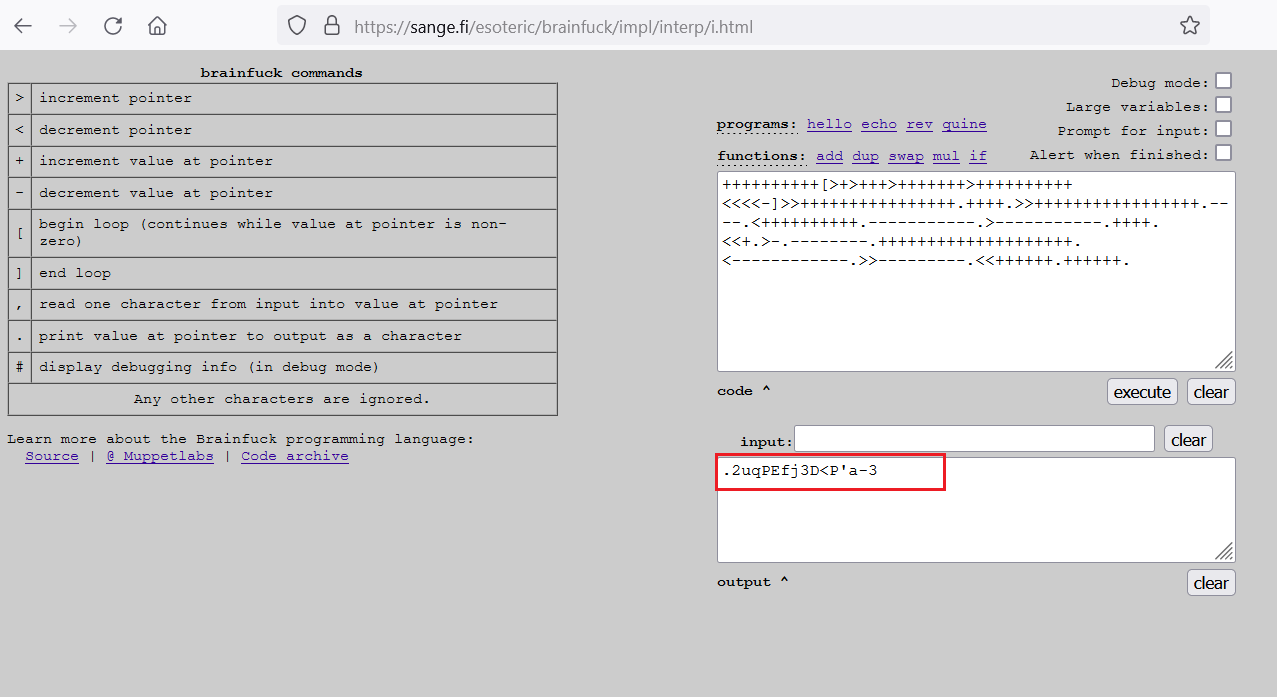The image size is (1277, 697).
Task: Check the Prompt for input option
Action: point(1223,129)
